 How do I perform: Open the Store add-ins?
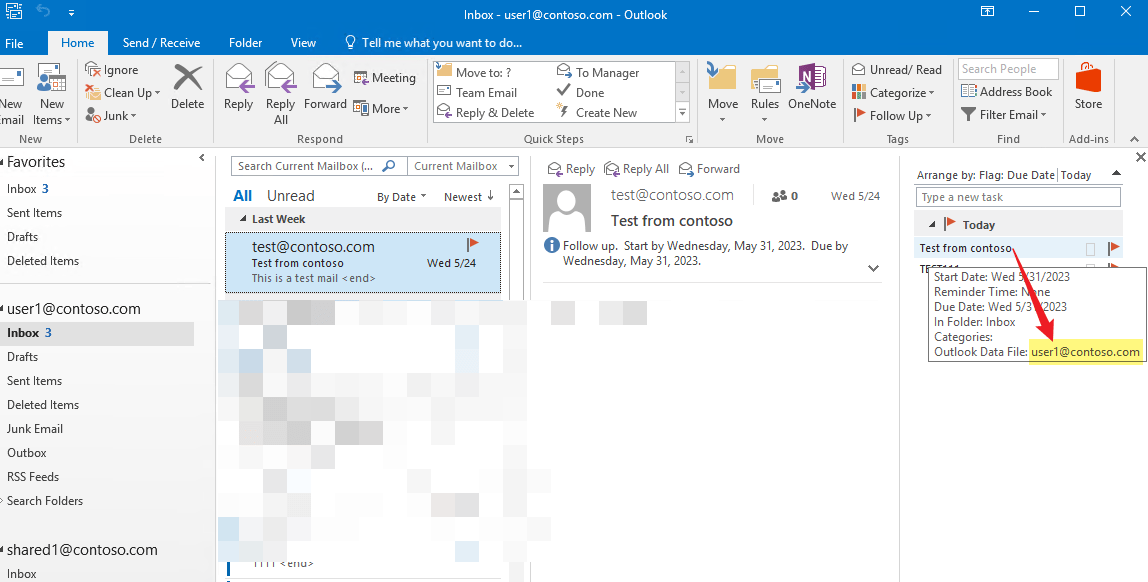(x=1088, y=86)
